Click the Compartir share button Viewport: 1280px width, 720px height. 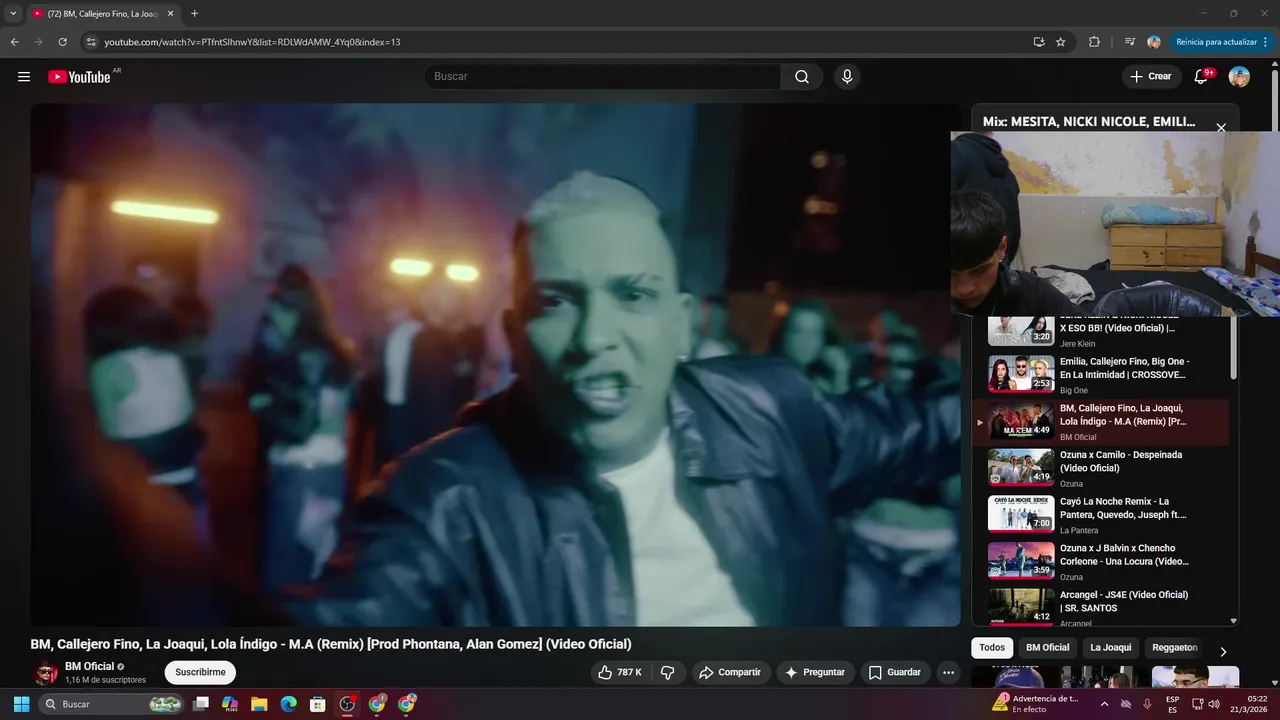(730, 672)
